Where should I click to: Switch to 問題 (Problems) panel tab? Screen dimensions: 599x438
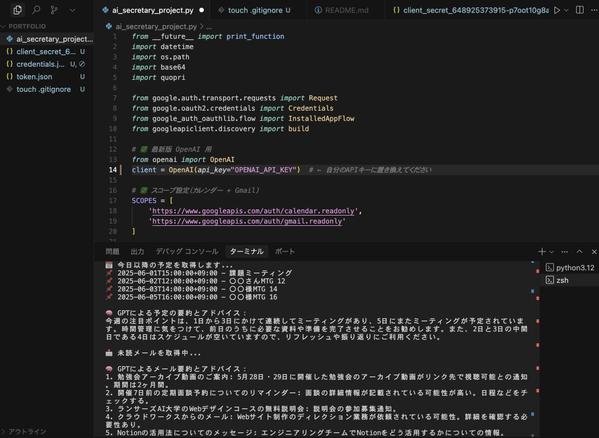pos(112,252)
